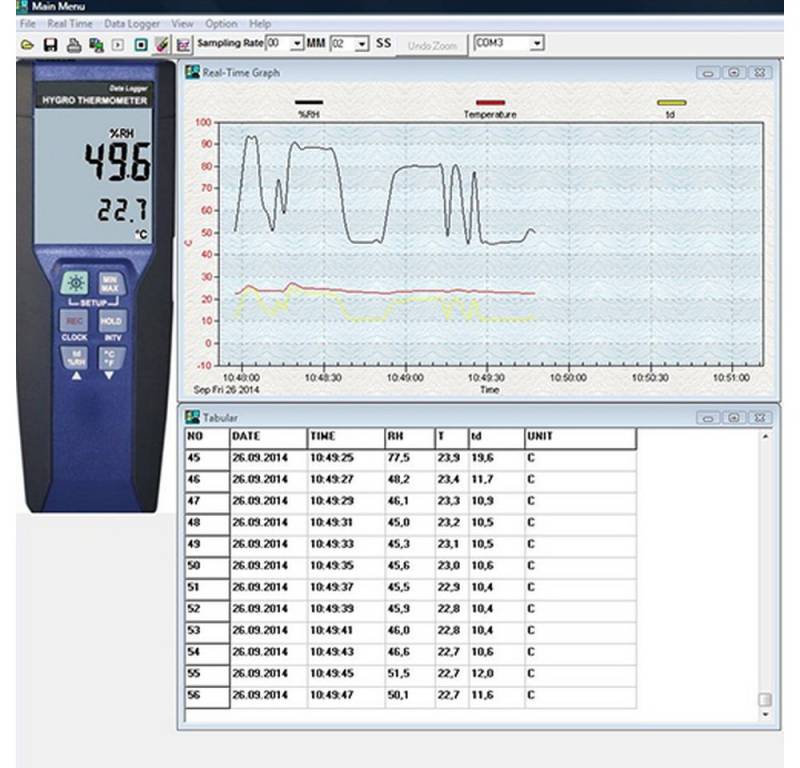The width and height of the screenshot is (800, 768).
Task: Click the HOLD button on the meter
Action: point(111,321)
